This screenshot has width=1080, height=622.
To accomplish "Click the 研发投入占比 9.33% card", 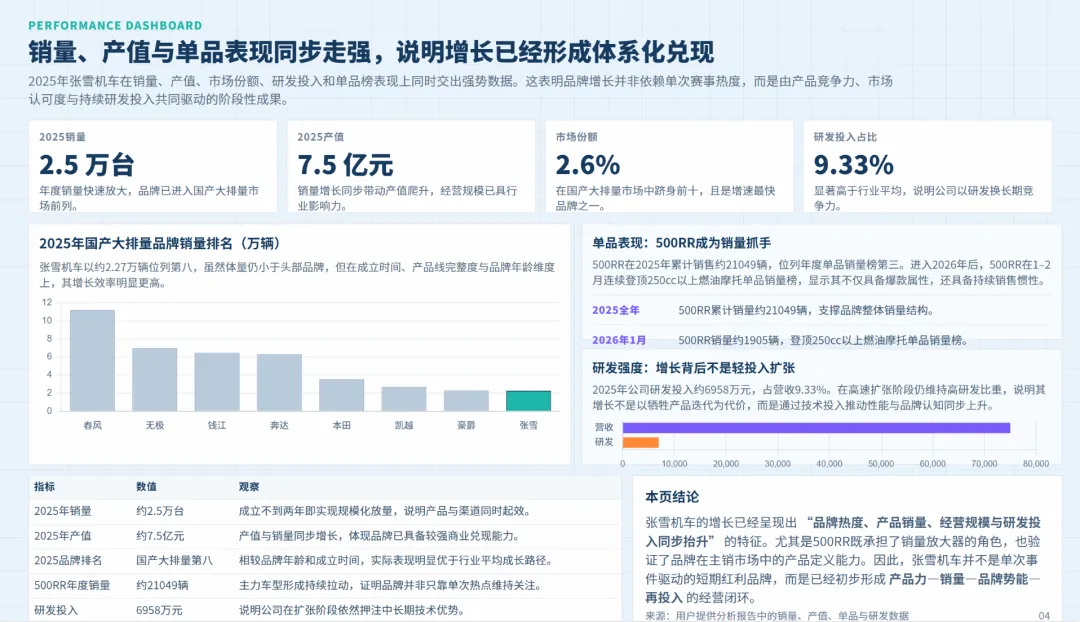I will 927,165.
